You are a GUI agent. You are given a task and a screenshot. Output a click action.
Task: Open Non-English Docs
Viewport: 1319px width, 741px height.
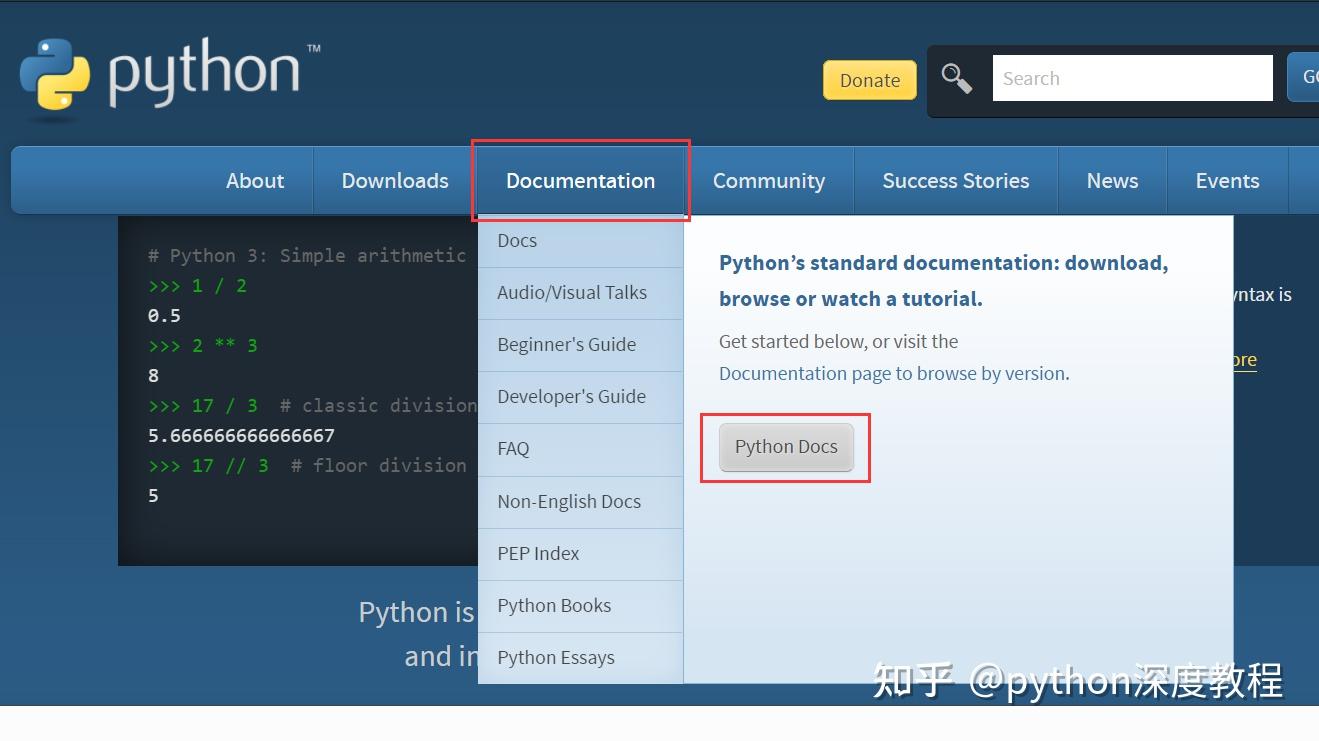569,501
